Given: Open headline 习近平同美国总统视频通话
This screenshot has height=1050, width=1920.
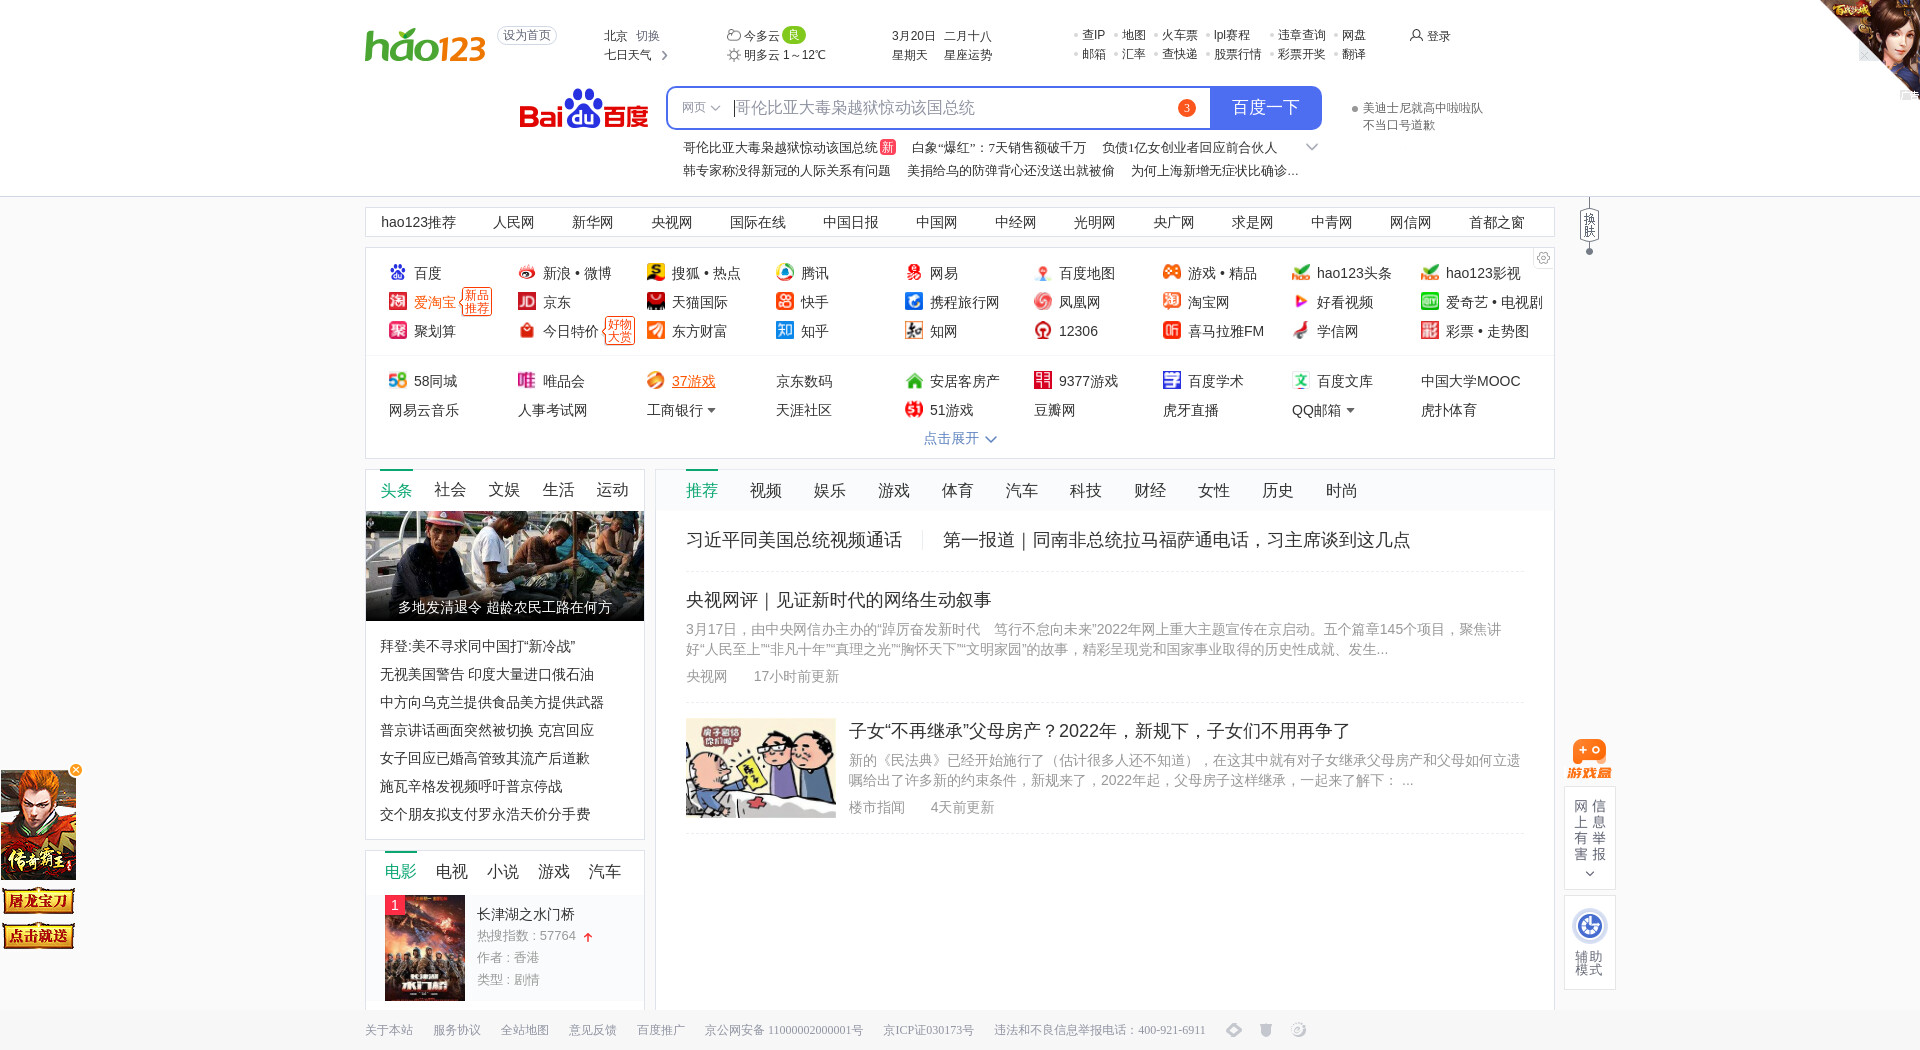Looking at the screenshot, I should (x=794, y=540).
